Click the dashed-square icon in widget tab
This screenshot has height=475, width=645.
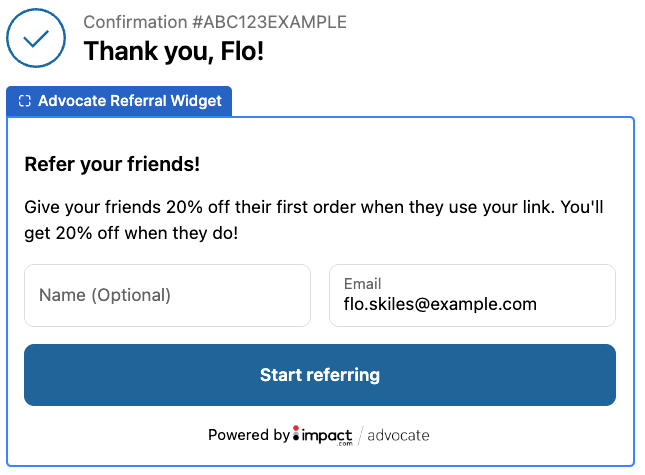[x=25, y=101]
